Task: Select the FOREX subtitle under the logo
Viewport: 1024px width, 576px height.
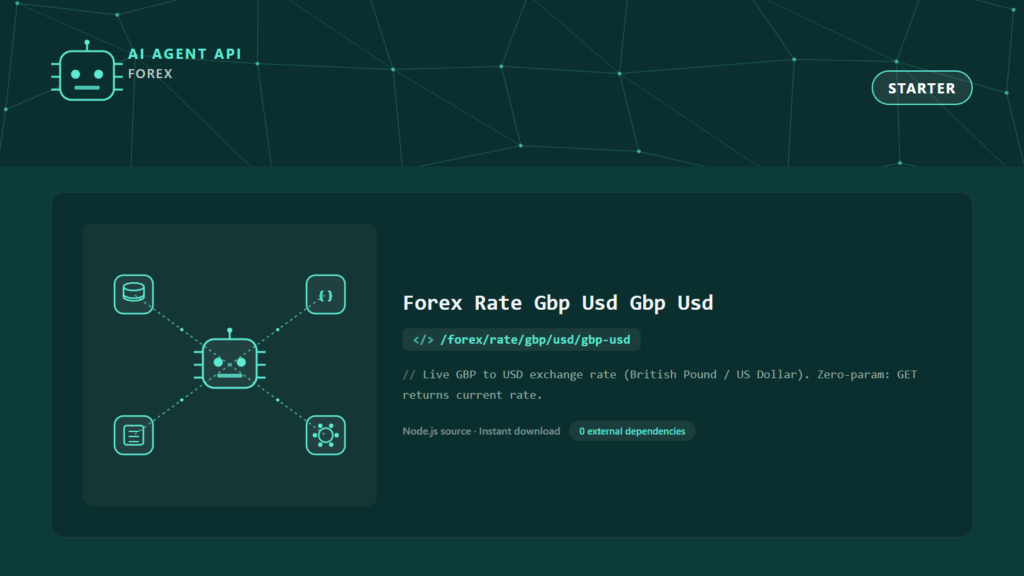Action: point(150,74)
